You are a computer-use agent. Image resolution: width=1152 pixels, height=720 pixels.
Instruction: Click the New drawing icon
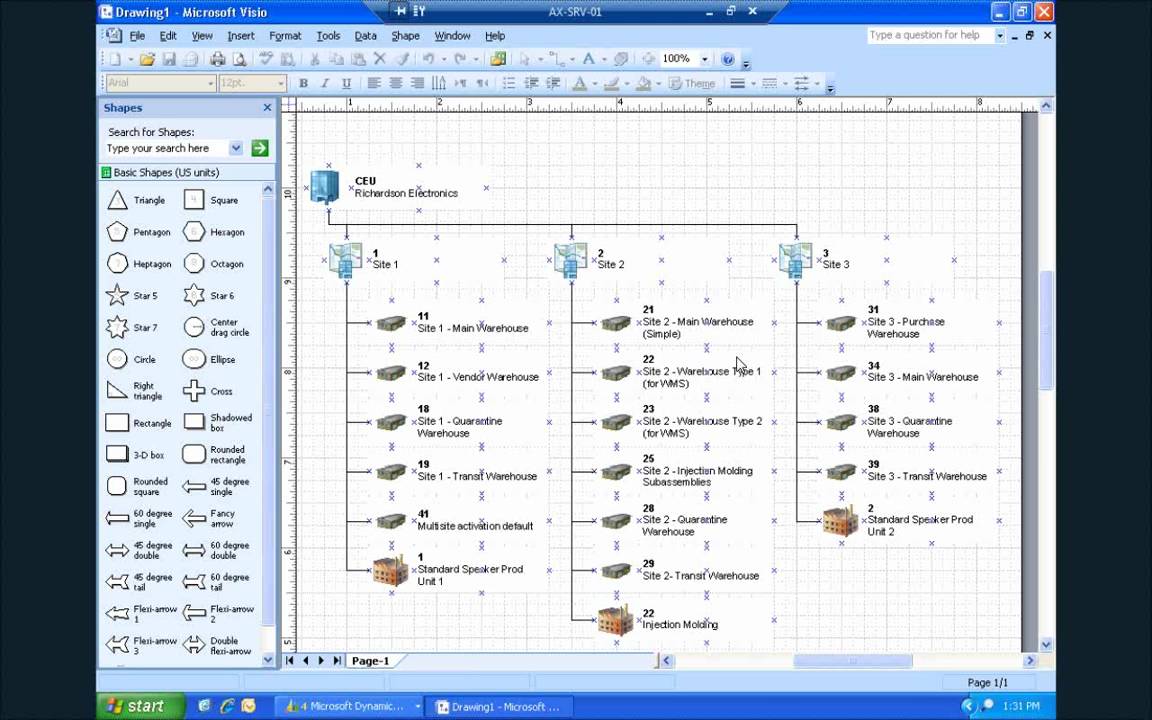pyautogui.click(x=115, y=60)
